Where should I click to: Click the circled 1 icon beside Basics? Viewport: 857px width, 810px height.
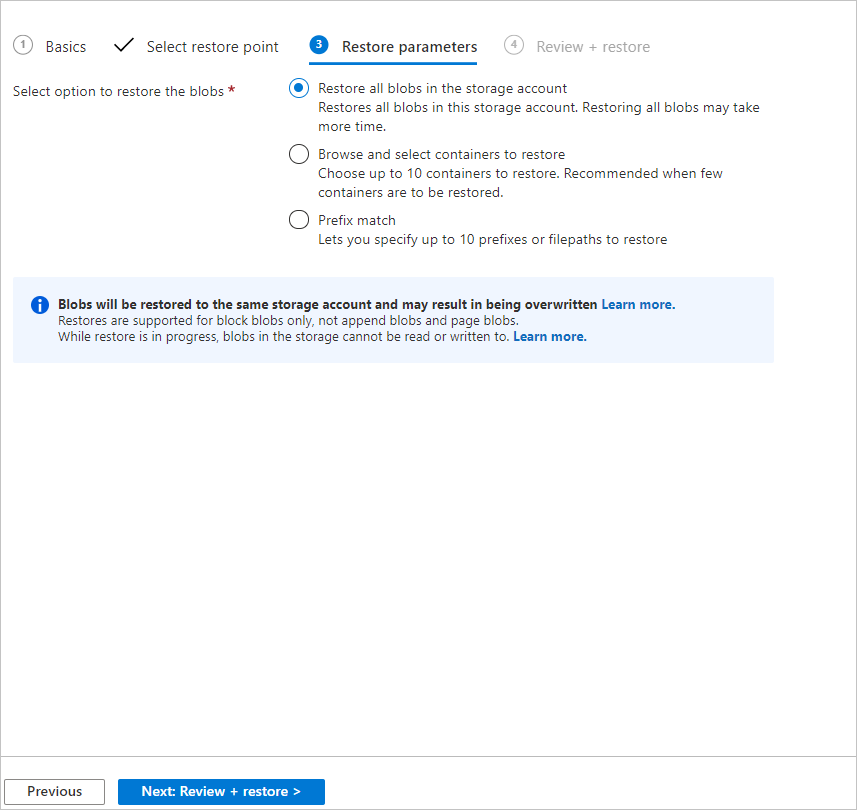[22, 45]
